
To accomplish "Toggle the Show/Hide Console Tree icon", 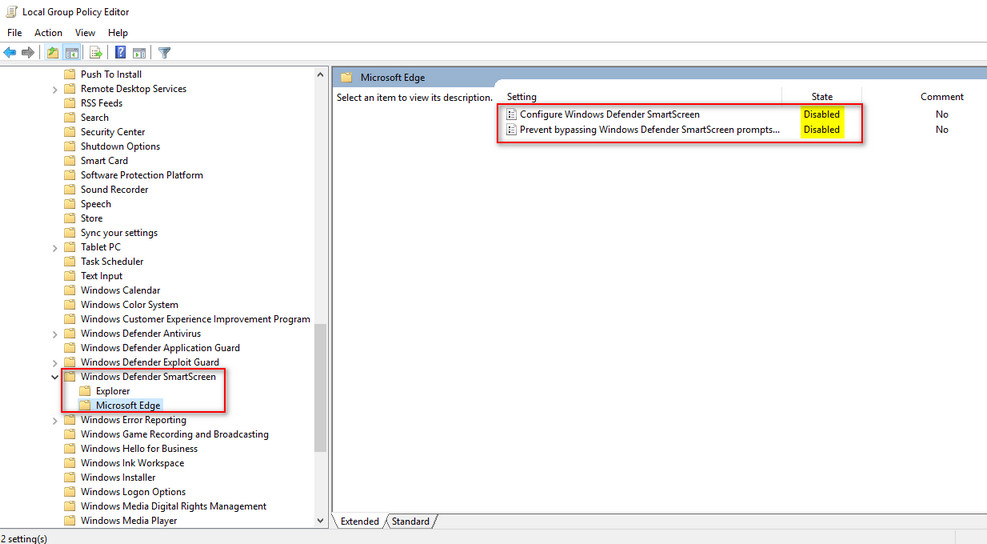I will [72, 53].
